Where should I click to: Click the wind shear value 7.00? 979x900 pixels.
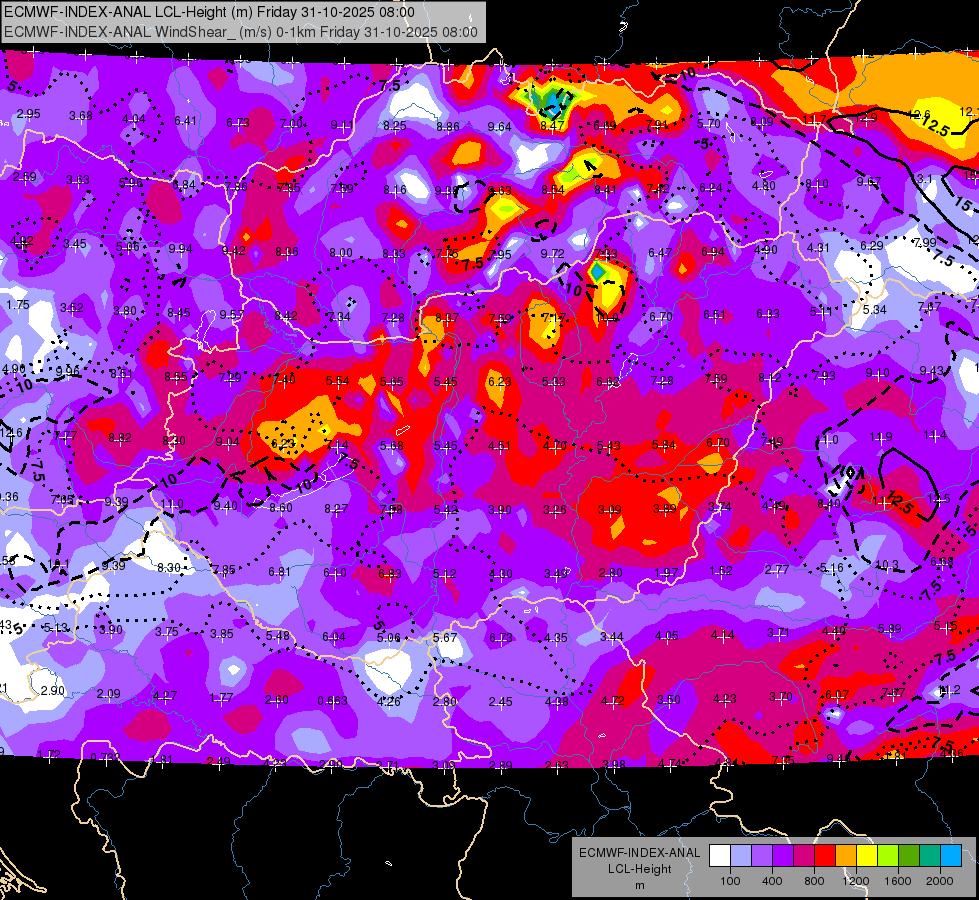[x=291, y=124]
